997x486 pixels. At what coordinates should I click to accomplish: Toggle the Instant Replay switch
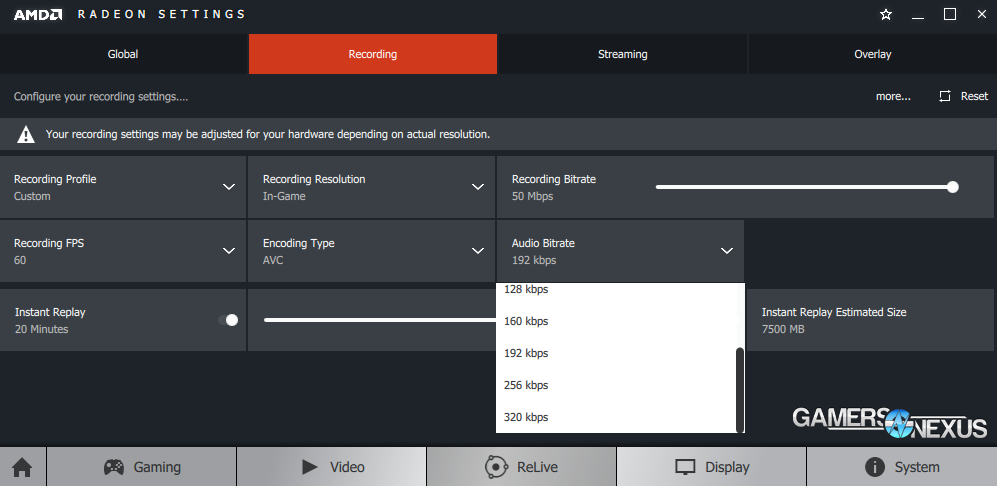click(228, 320)
